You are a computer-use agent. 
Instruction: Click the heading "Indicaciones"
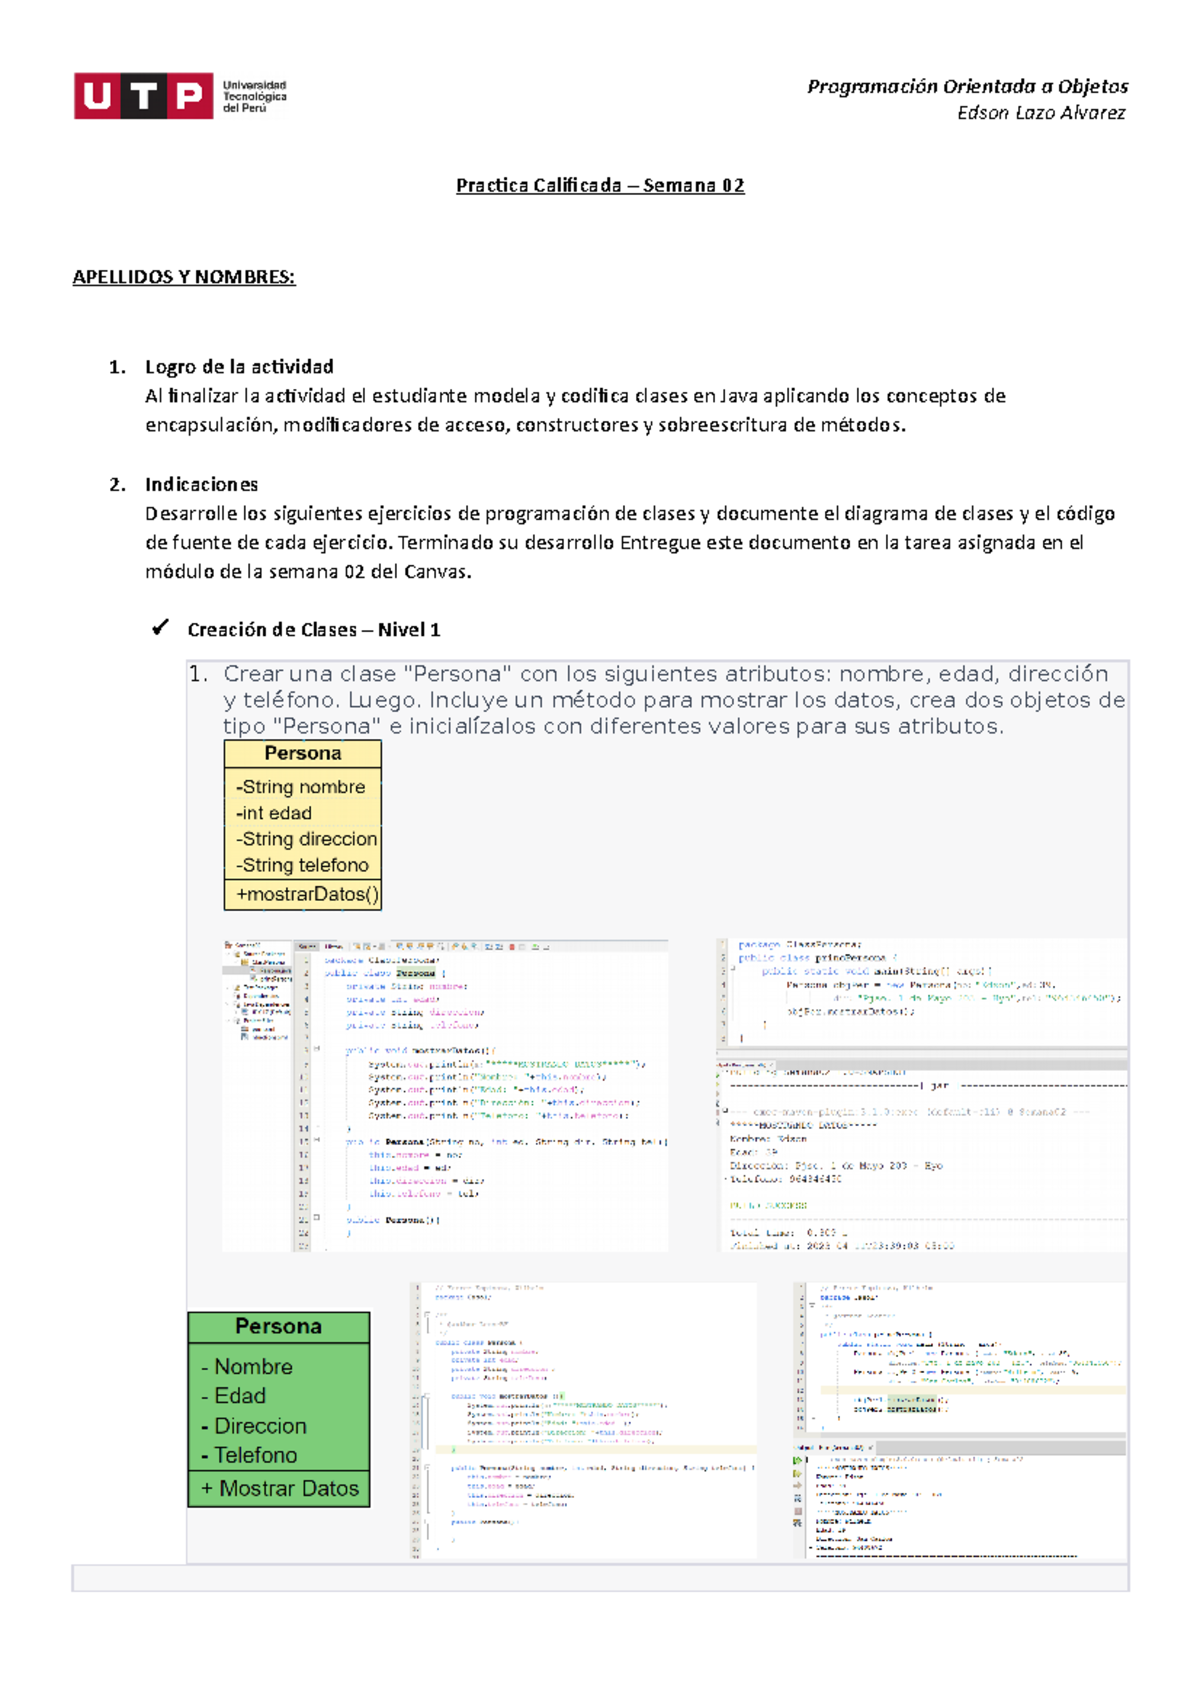201,485
